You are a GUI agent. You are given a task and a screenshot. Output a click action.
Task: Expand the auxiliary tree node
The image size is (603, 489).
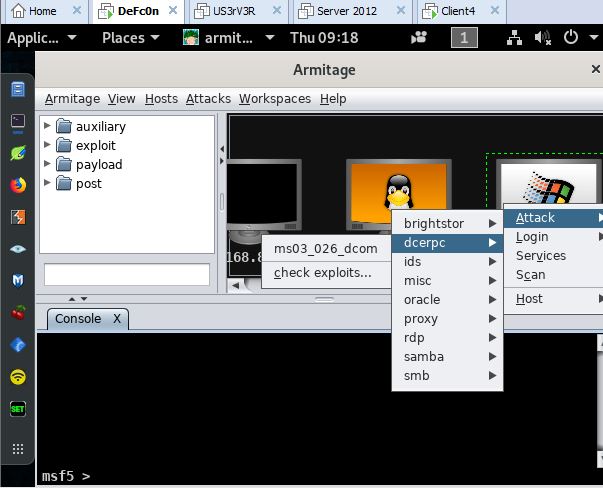pyautogui.click(x=47, y=126)
